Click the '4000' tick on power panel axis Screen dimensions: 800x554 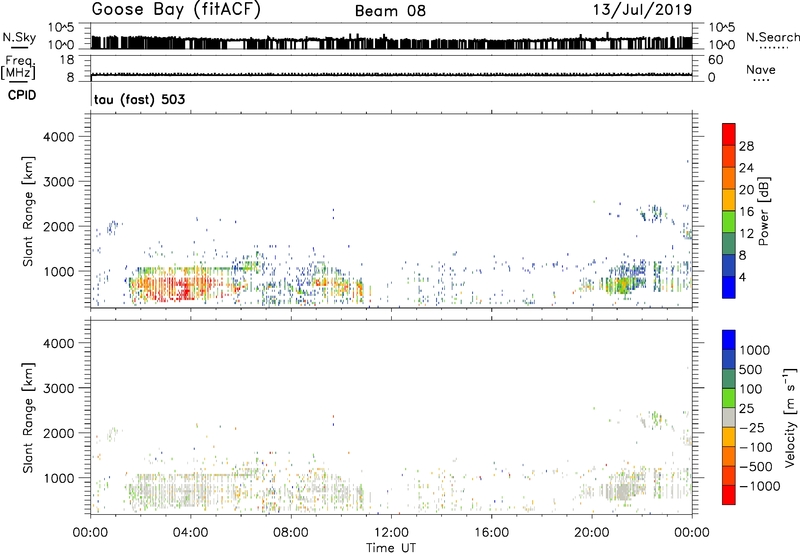pyautogui.click(x=59, y=137)
